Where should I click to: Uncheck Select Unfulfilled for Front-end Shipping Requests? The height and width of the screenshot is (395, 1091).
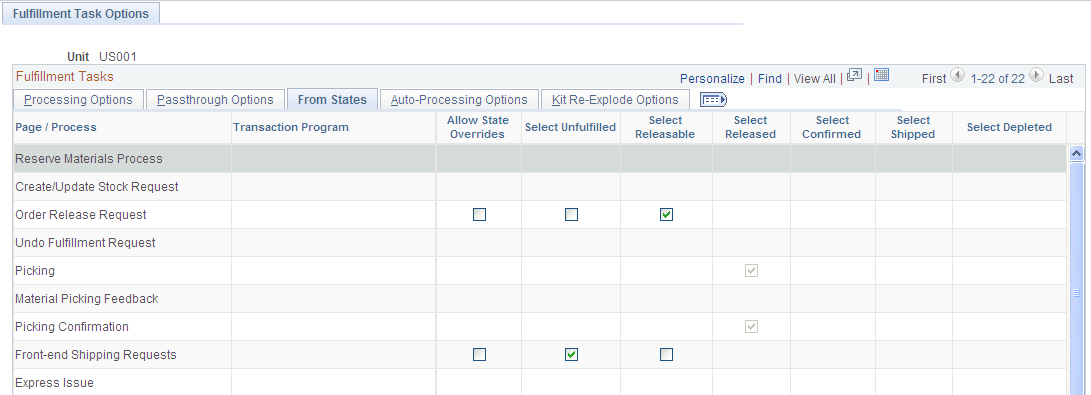coord(571,355)
